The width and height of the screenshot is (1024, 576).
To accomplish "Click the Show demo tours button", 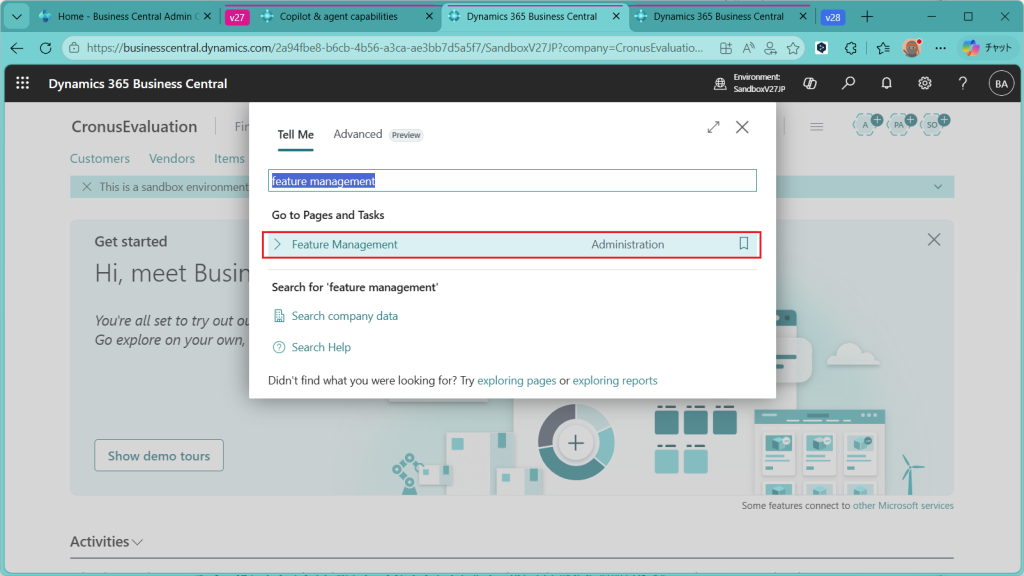I will click(159, 456).
